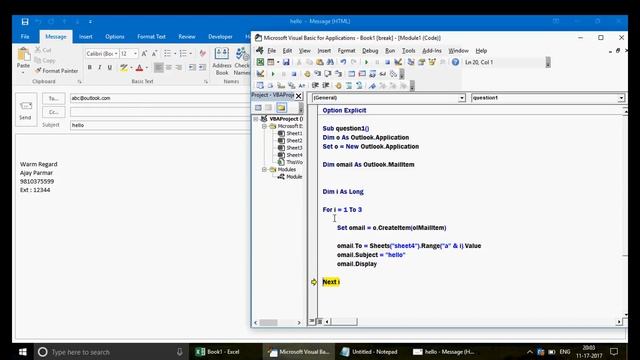The width and height of the screenshot is (640, 360).
Task: Open Properties Window via toolbar icon
Action: click(421, 62)
